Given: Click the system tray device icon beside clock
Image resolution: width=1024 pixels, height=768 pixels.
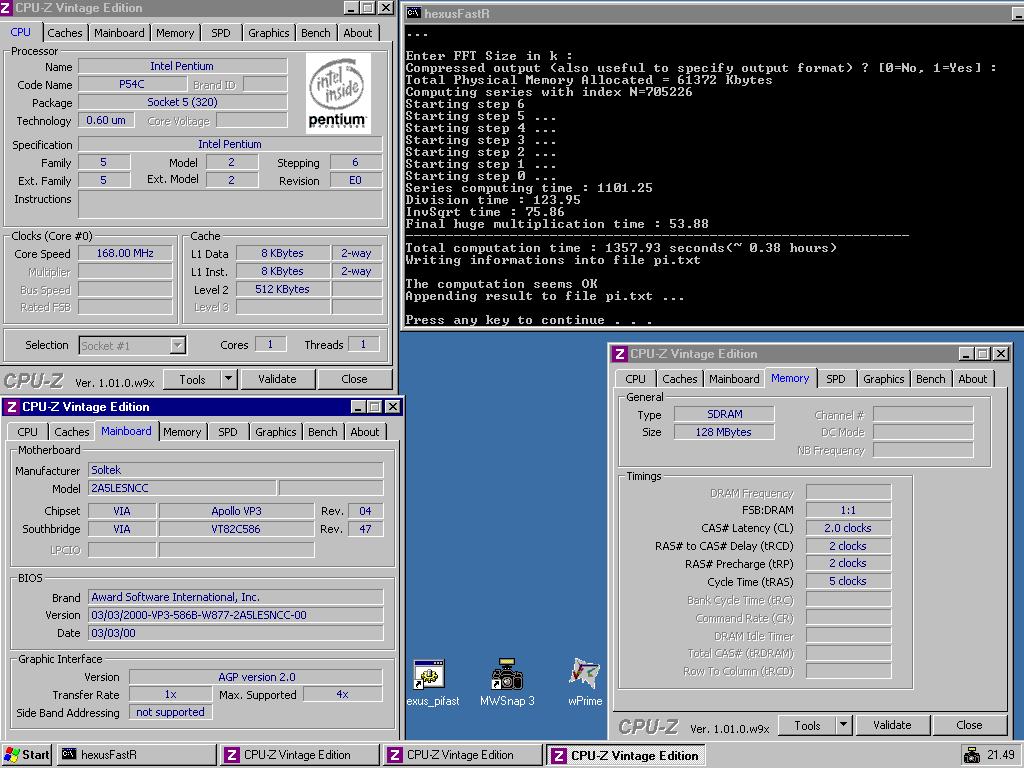Looking at the screenshot, I should click(972, 755).
